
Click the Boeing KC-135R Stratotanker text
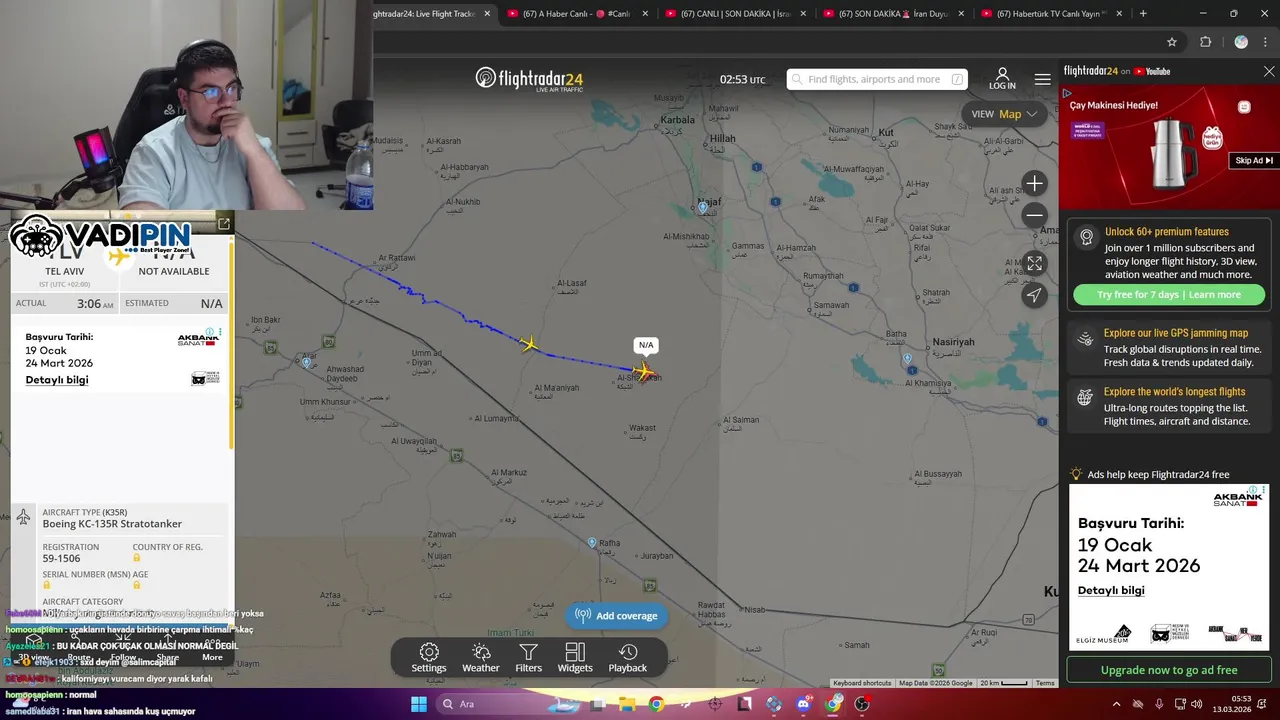pos(112,524)
